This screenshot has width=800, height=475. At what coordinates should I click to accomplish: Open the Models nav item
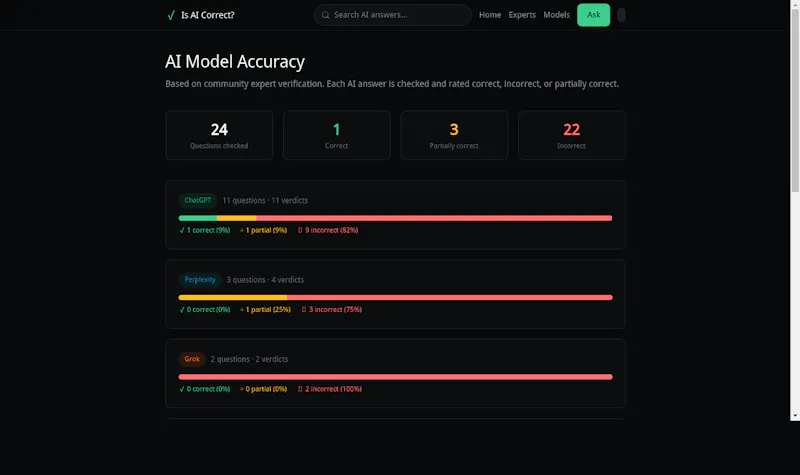(x=556, y=15)
